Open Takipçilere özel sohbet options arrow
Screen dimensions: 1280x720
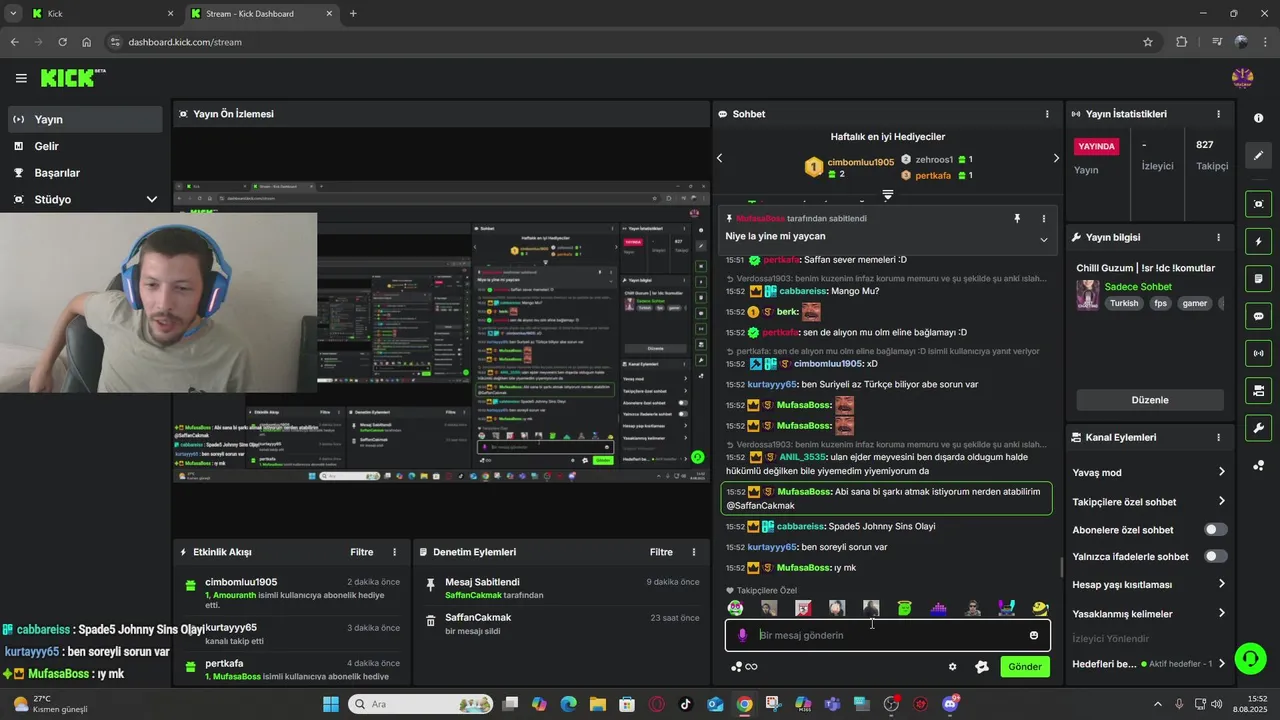coord(1221,502)
